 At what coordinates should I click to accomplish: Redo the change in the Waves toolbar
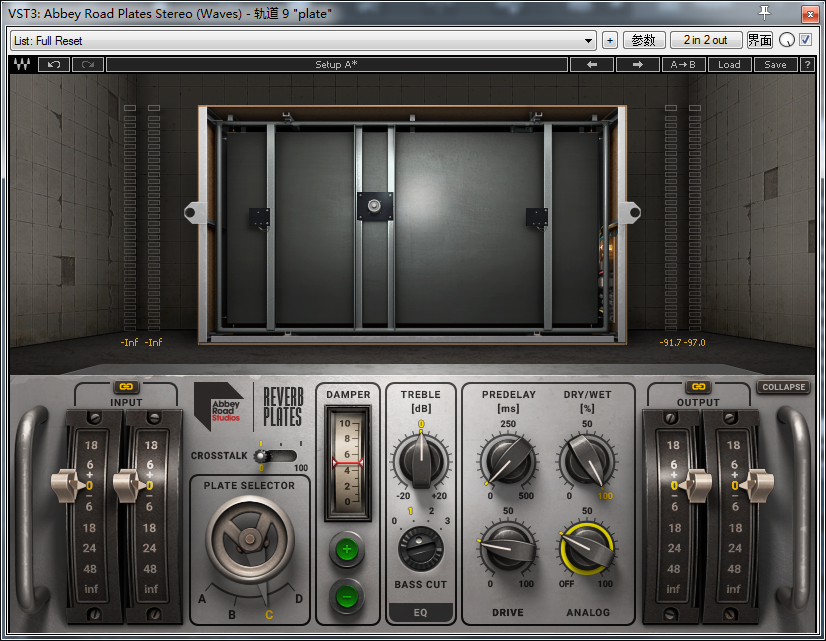pyautogui.click(x=87, y=64)
